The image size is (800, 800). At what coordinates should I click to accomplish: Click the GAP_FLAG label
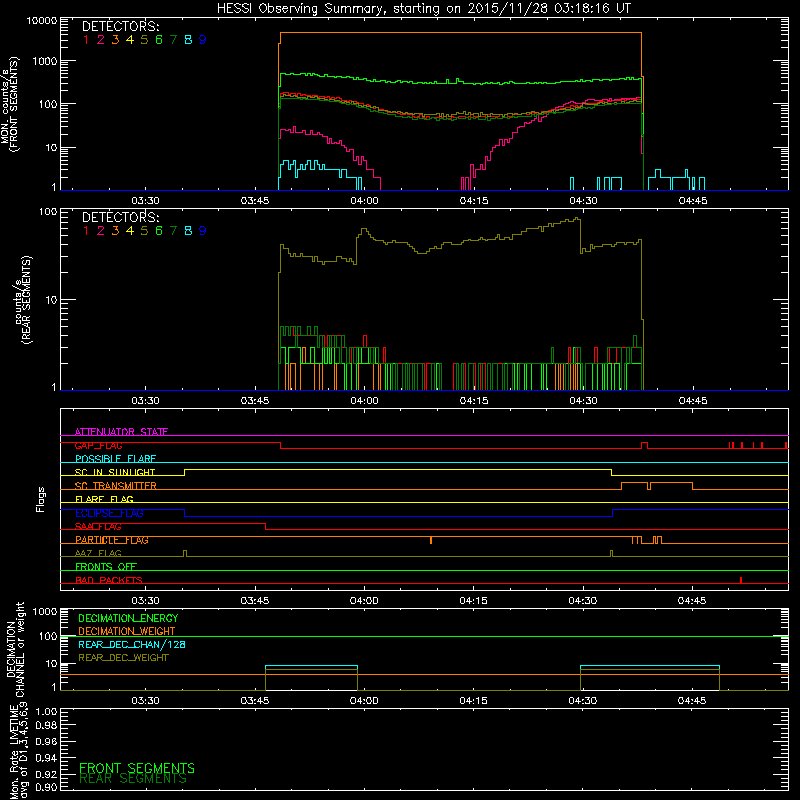pos(98,445)
